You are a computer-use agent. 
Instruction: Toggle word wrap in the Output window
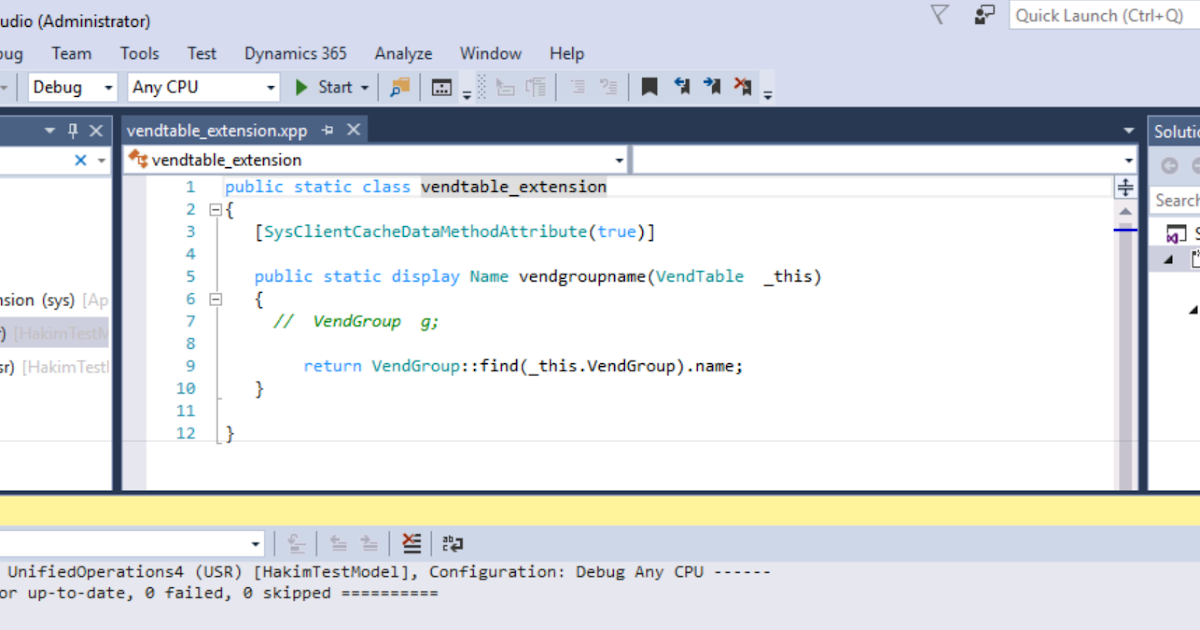click(x=452, y=543)
